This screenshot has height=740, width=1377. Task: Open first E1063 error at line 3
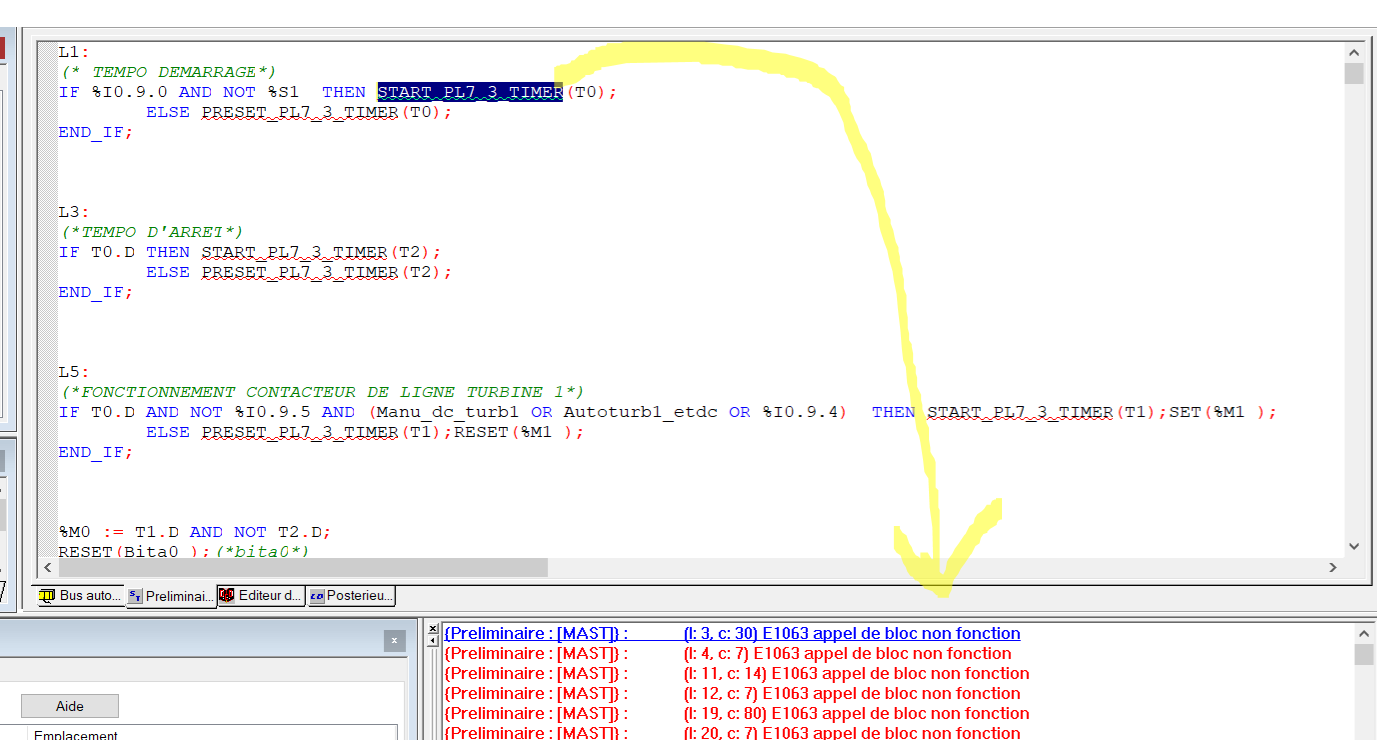point(732,634)
